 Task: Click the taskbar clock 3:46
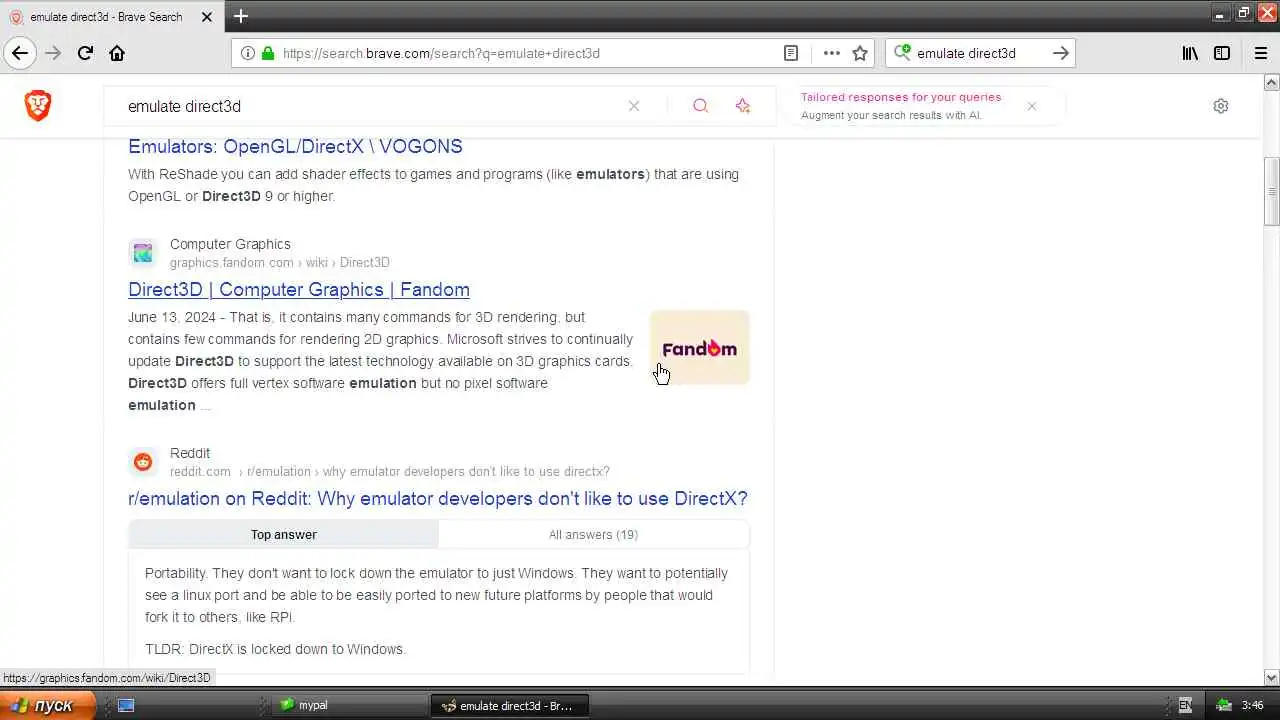point(1252,705)
